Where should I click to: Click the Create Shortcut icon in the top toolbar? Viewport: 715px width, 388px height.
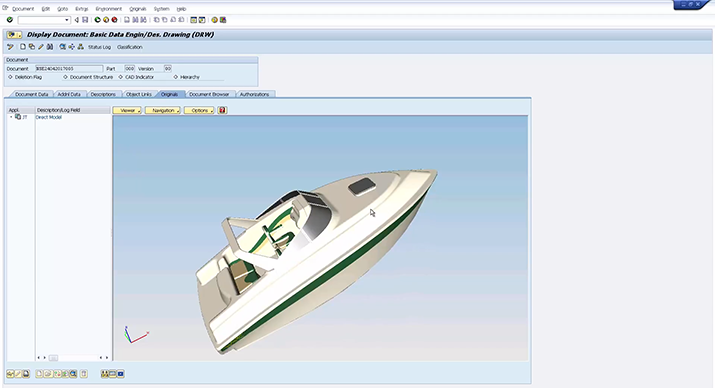click(x=202, y=20)
